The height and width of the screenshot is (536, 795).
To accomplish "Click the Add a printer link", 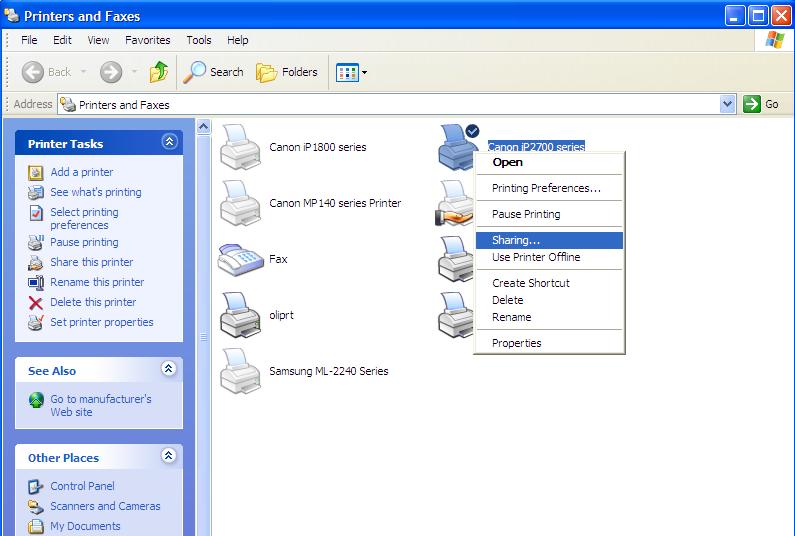I will click(82, 172).
